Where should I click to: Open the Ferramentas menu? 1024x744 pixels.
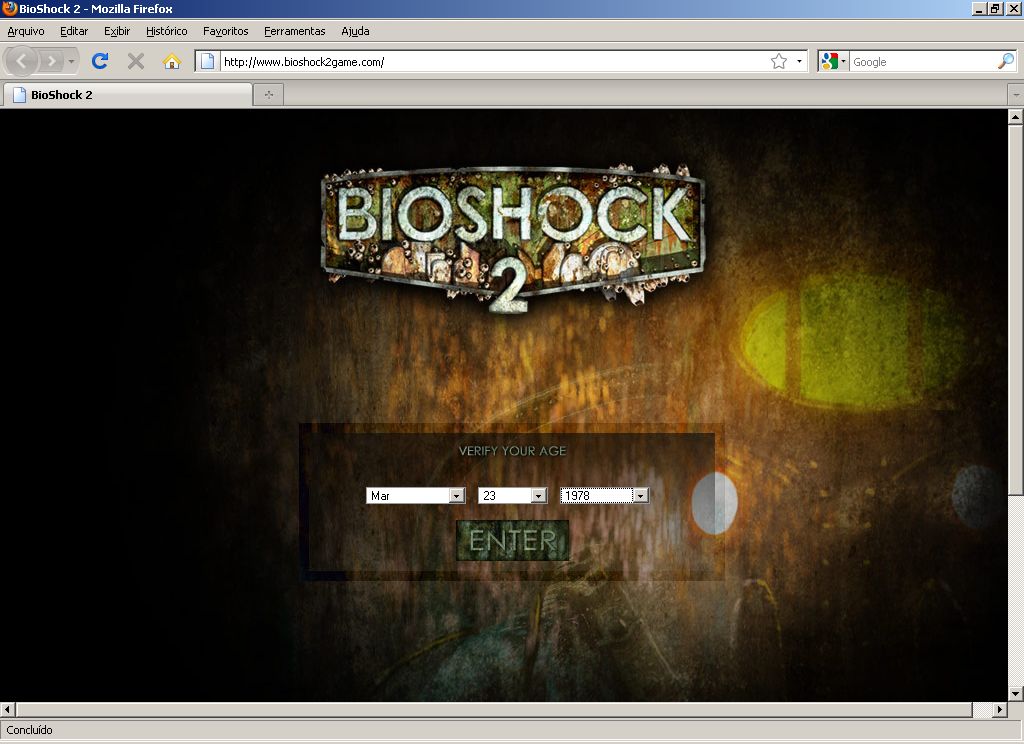coord(294,31)
